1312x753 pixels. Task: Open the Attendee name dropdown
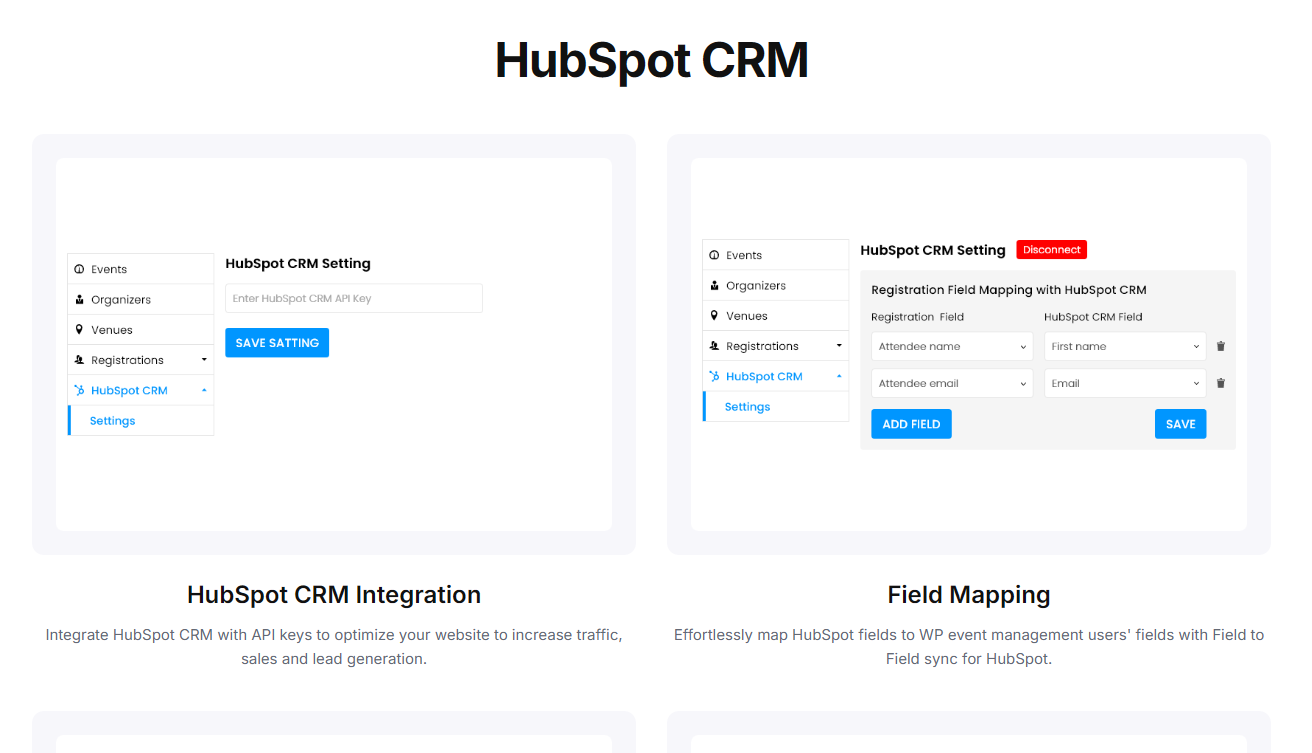(x=952, y=346)
